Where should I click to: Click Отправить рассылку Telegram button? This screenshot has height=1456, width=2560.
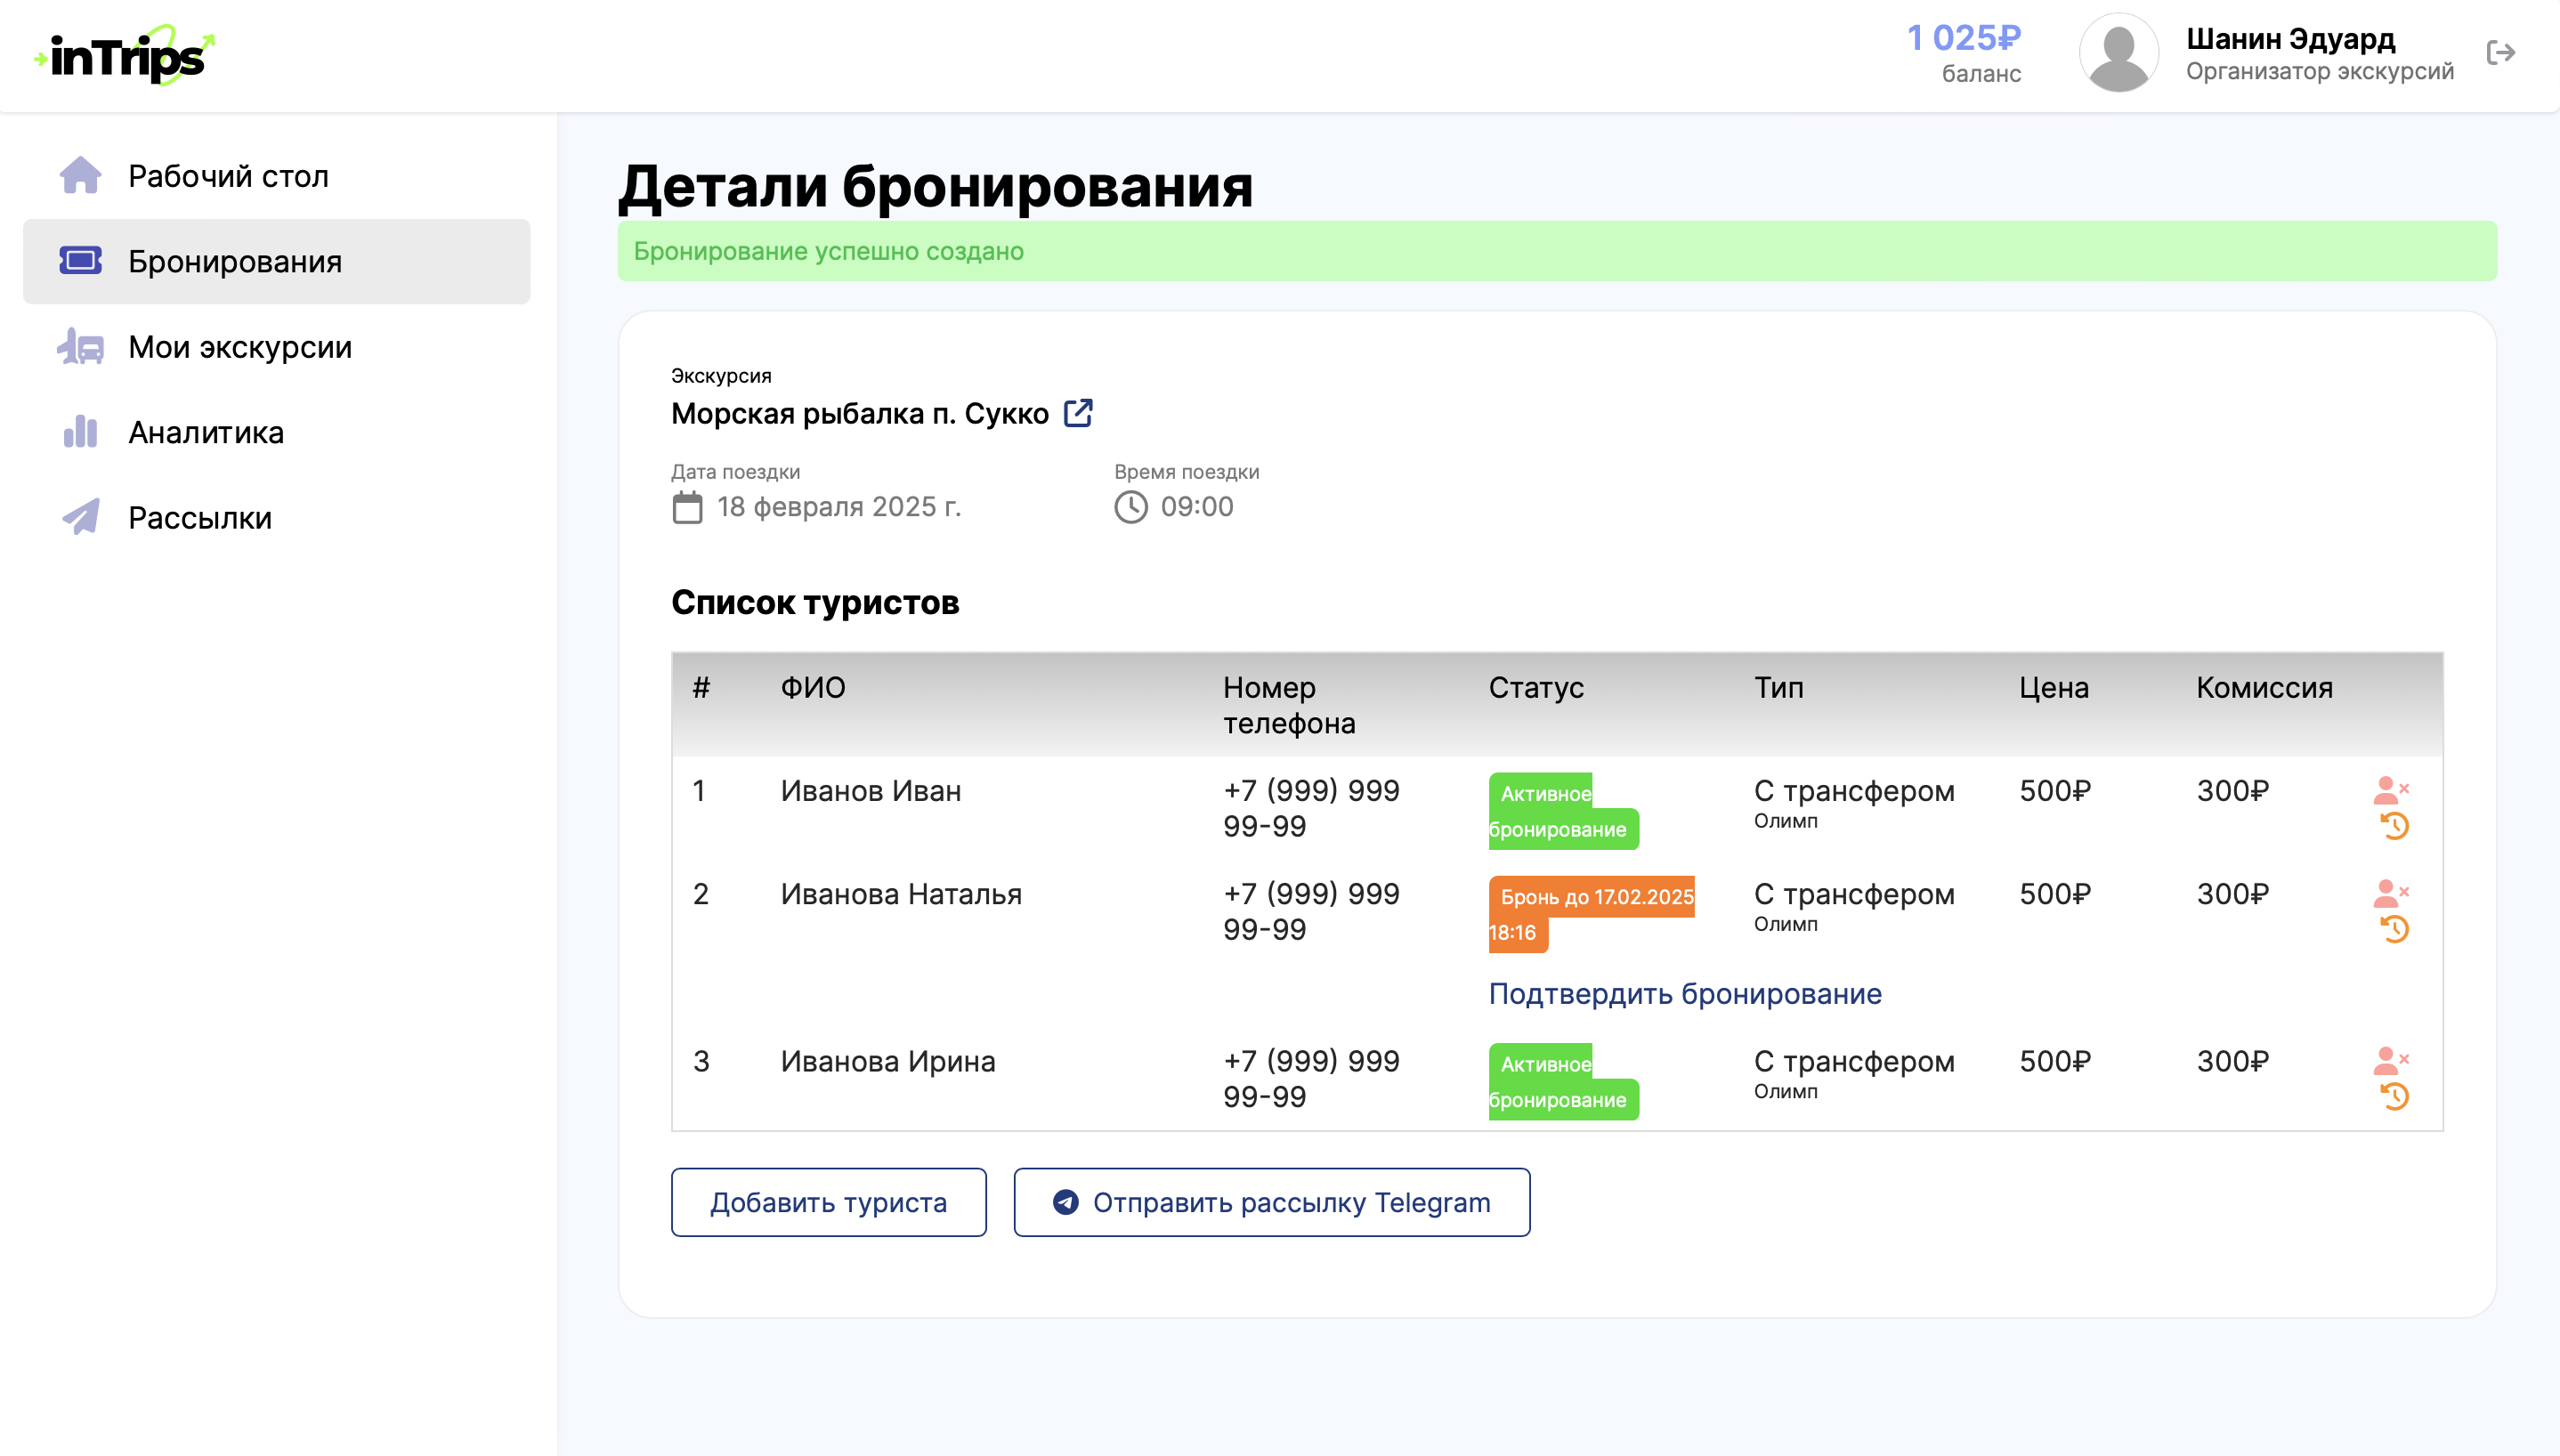point(1271,1202)
